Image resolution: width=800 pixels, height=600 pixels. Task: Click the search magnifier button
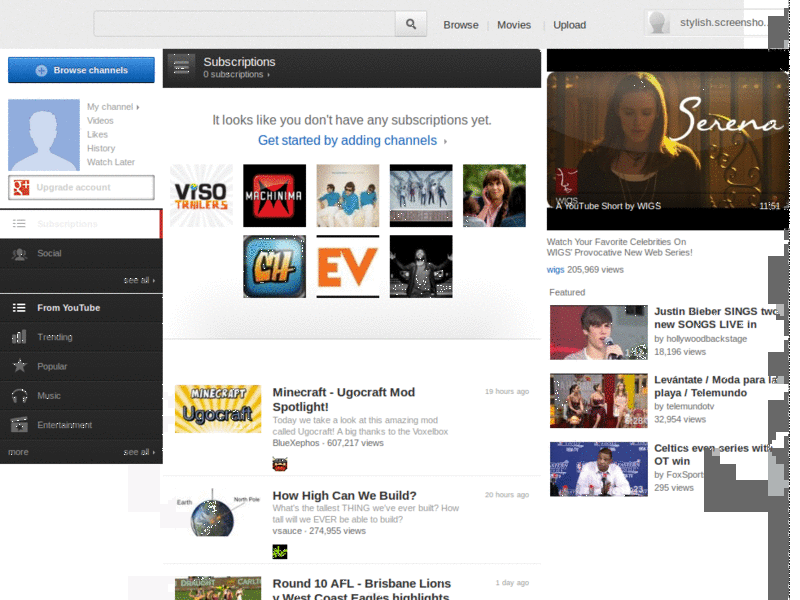[x=411, y=24]
